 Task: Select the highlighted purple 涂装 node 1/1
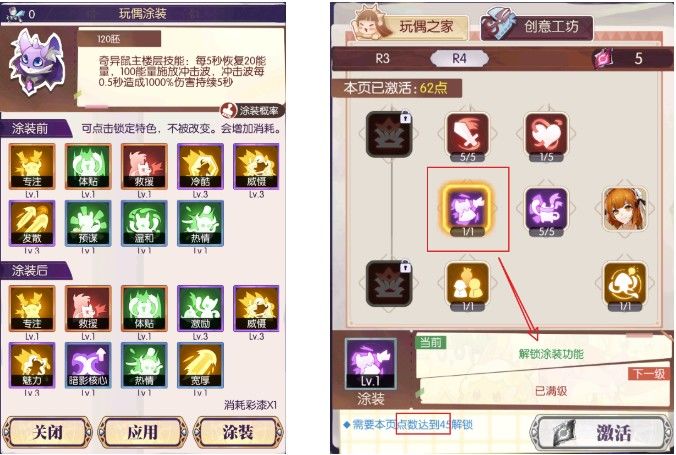[x=467, y=209]
